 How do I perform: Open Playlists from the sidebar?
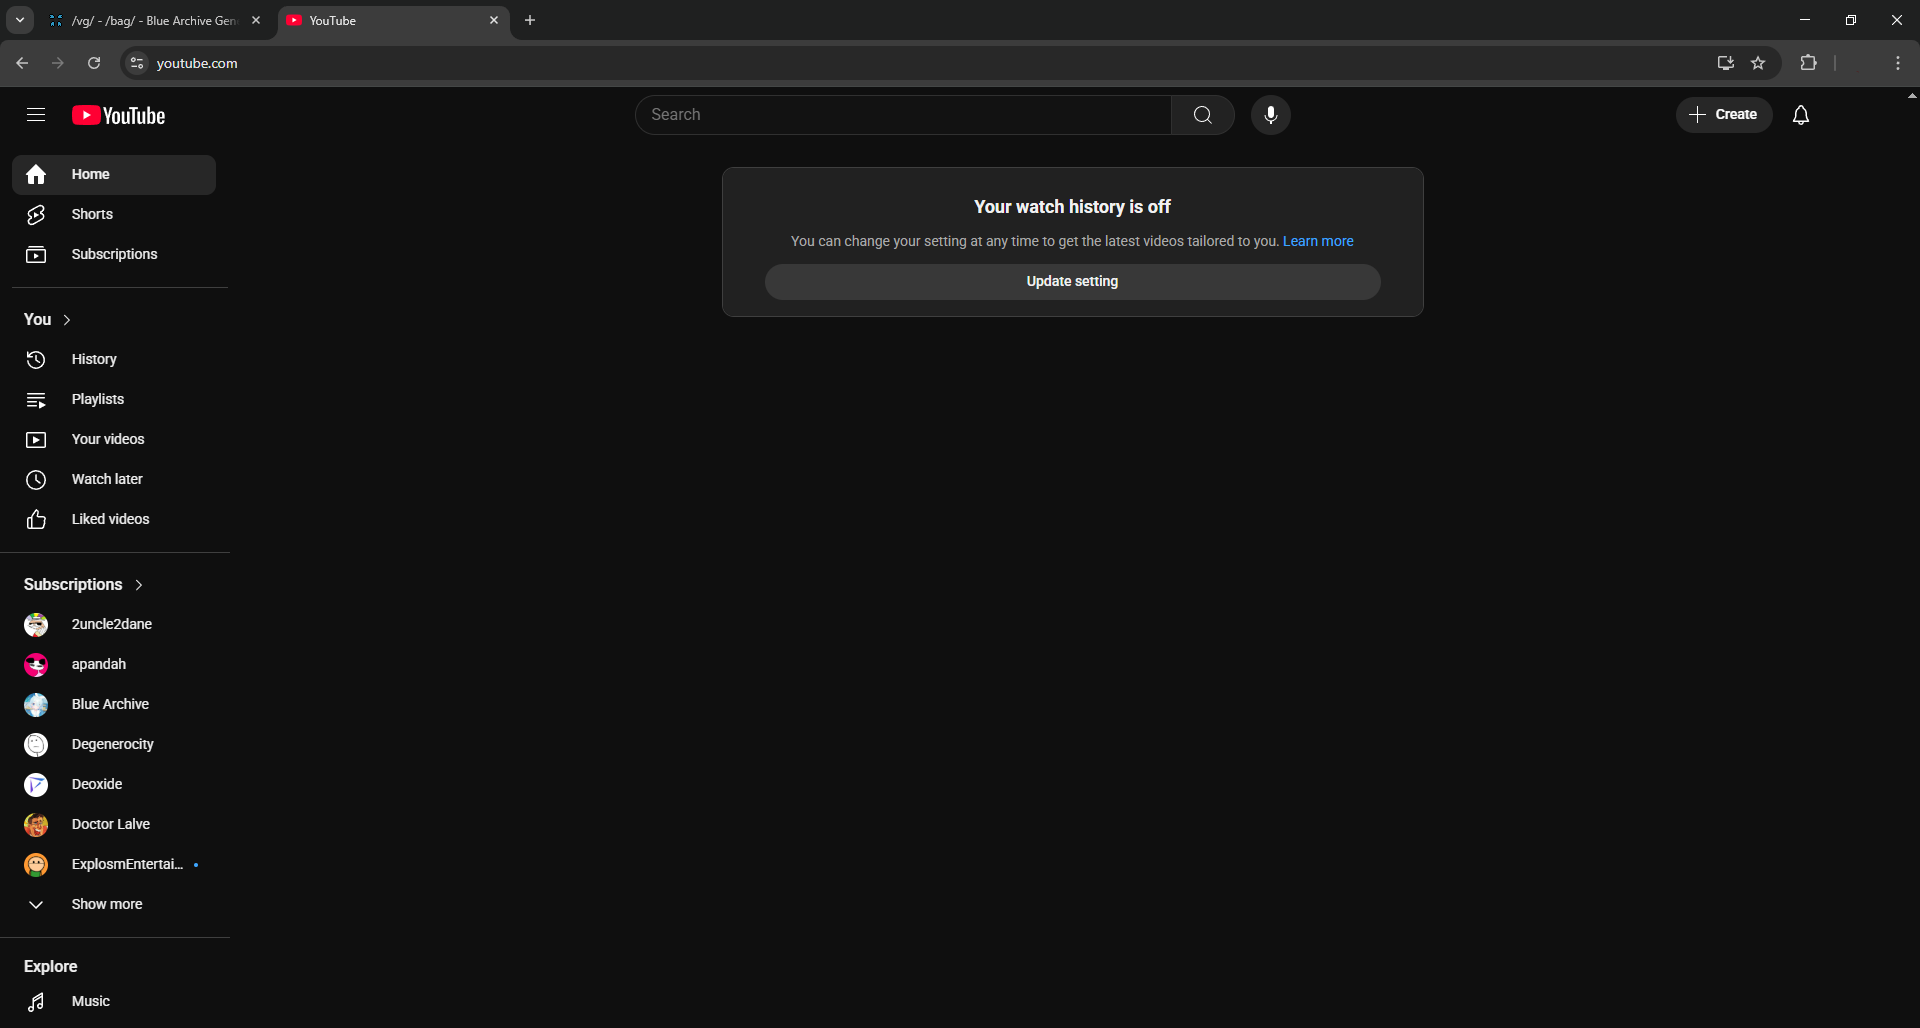pyautogui.click(x=114, y=400)
